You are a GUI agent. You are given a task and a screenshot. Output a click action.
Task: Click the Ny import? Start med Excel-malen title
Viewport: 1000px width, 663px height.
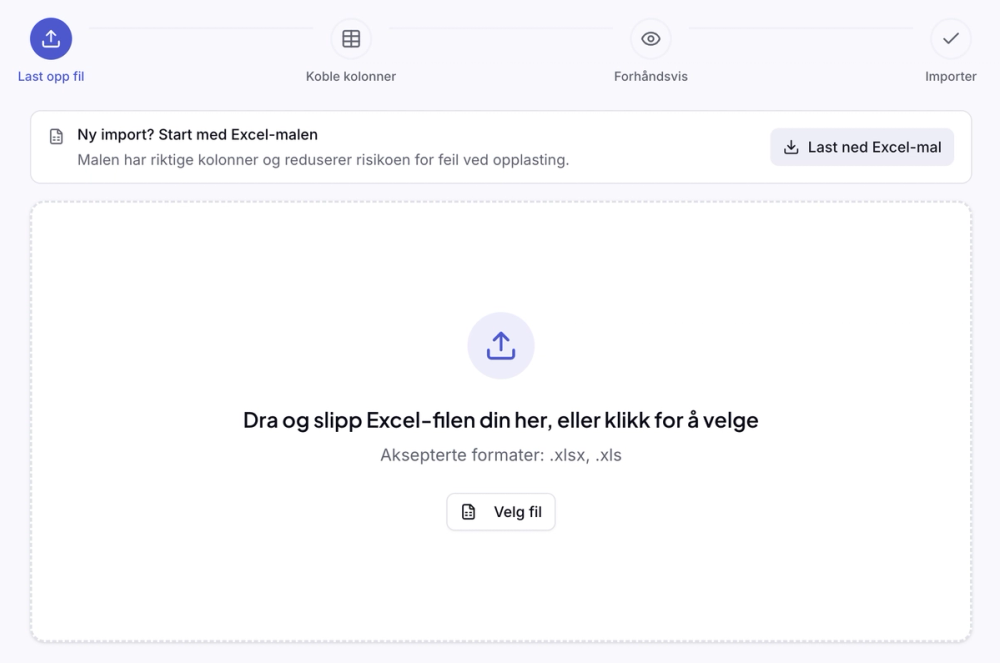[x=198, y=135]
